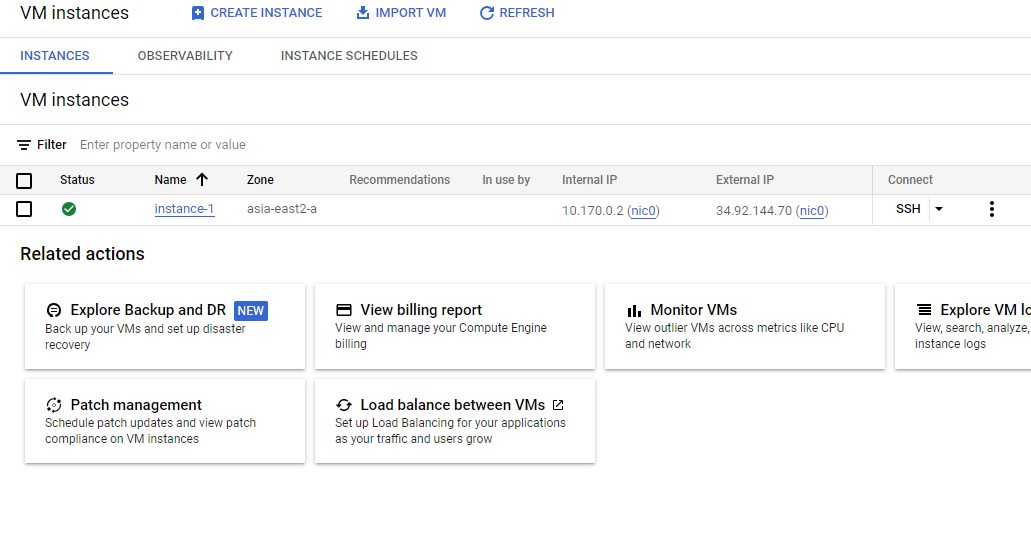1031x540 pixels.
Task: Click the Filter label text
Action: tap(51, 145)
